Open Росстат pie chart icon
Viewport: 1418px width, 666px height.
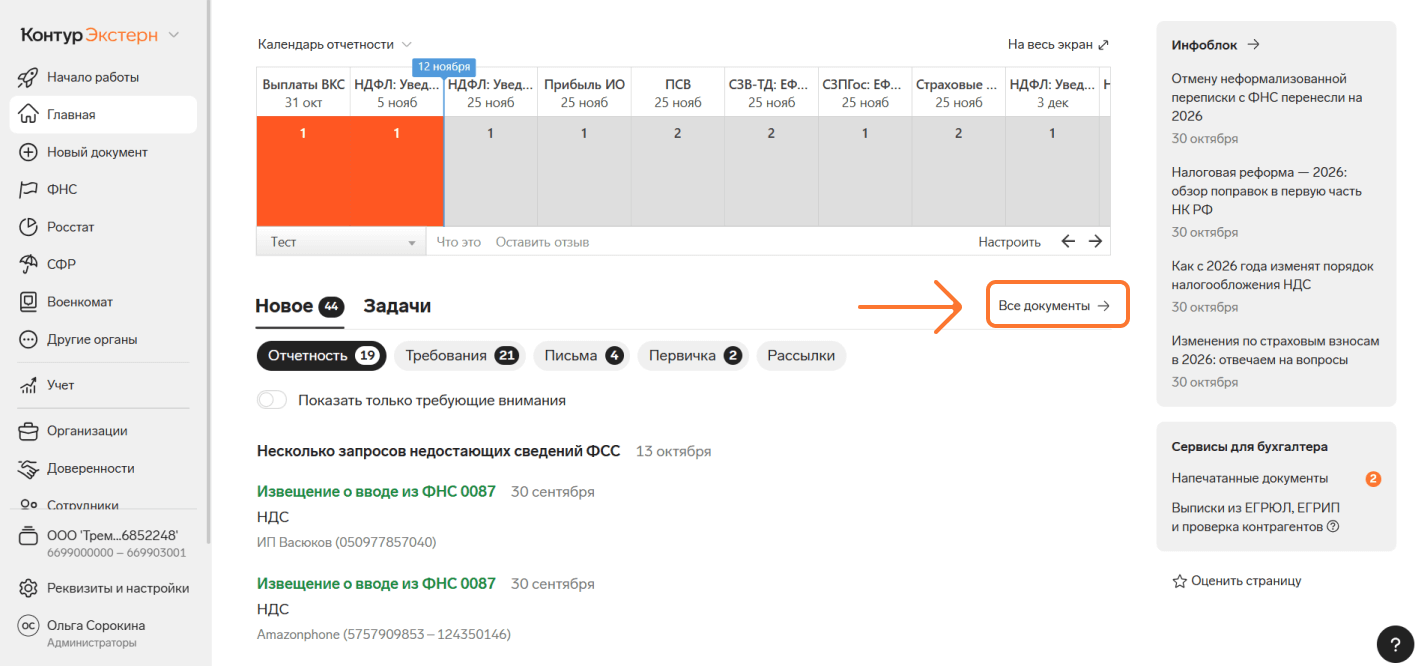point(29,227)
